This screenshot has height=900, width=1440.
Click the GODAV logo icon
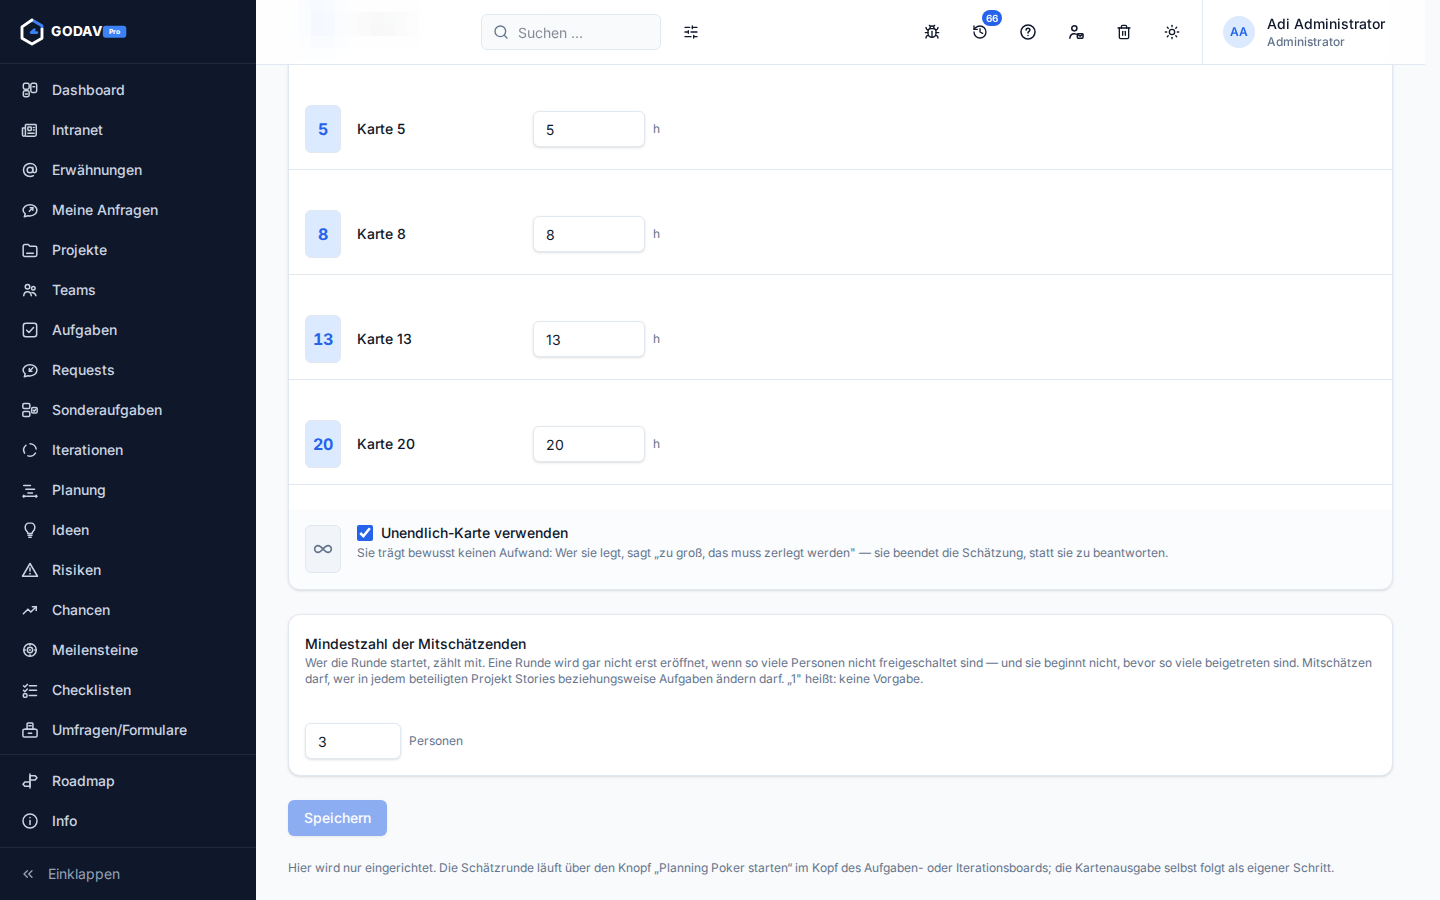32,32
